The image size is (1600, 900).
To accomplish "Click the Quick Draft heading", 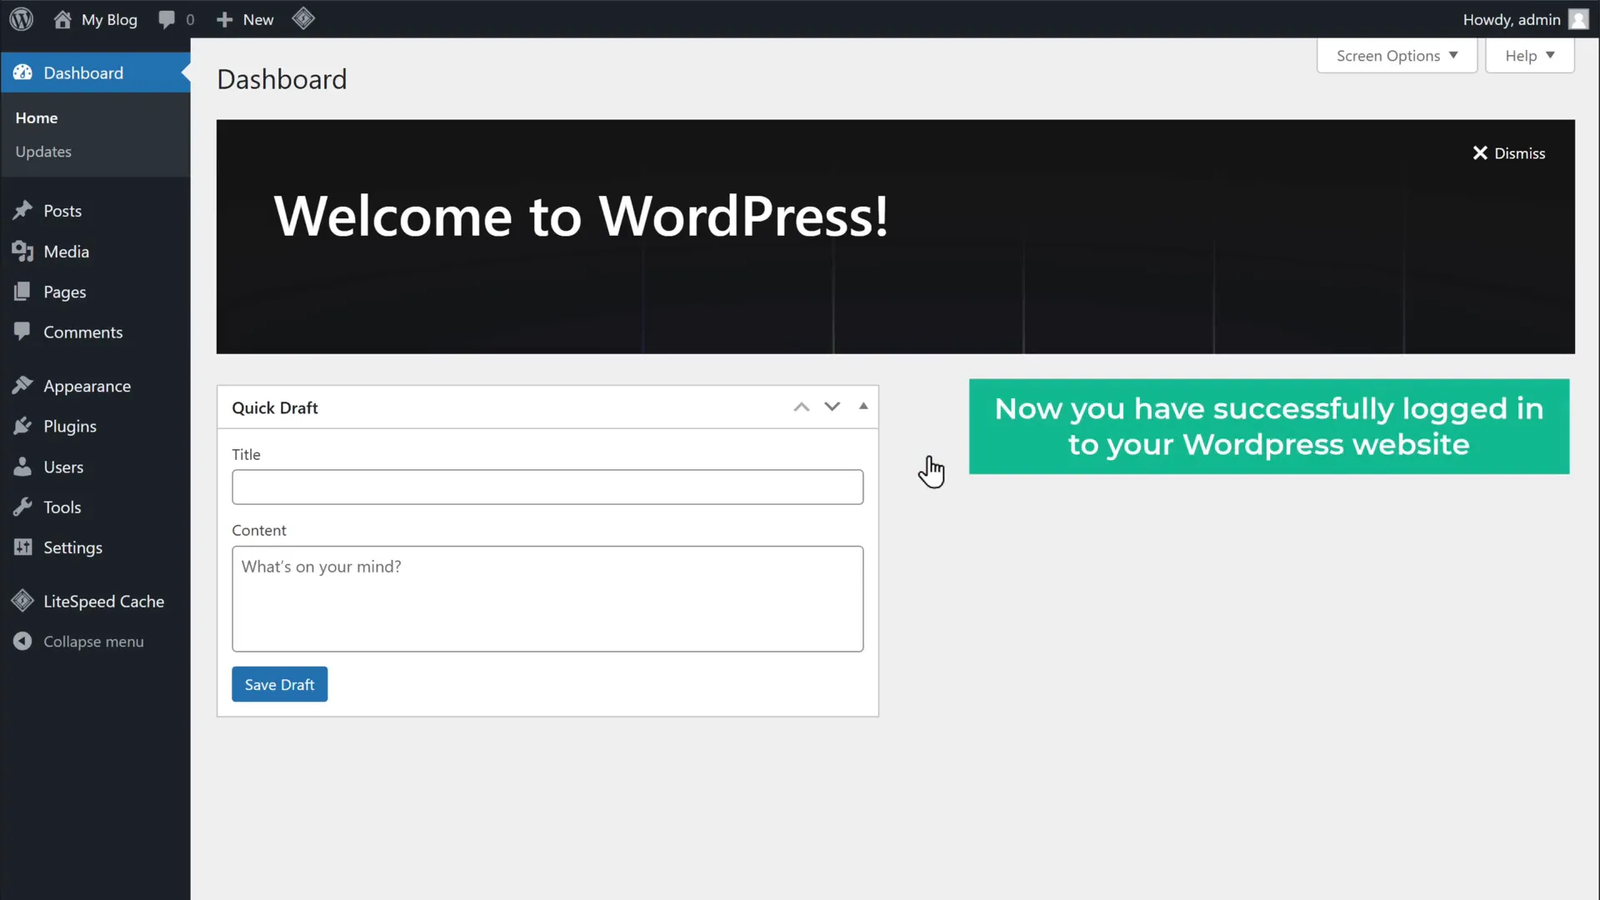I will coord(275,408).
